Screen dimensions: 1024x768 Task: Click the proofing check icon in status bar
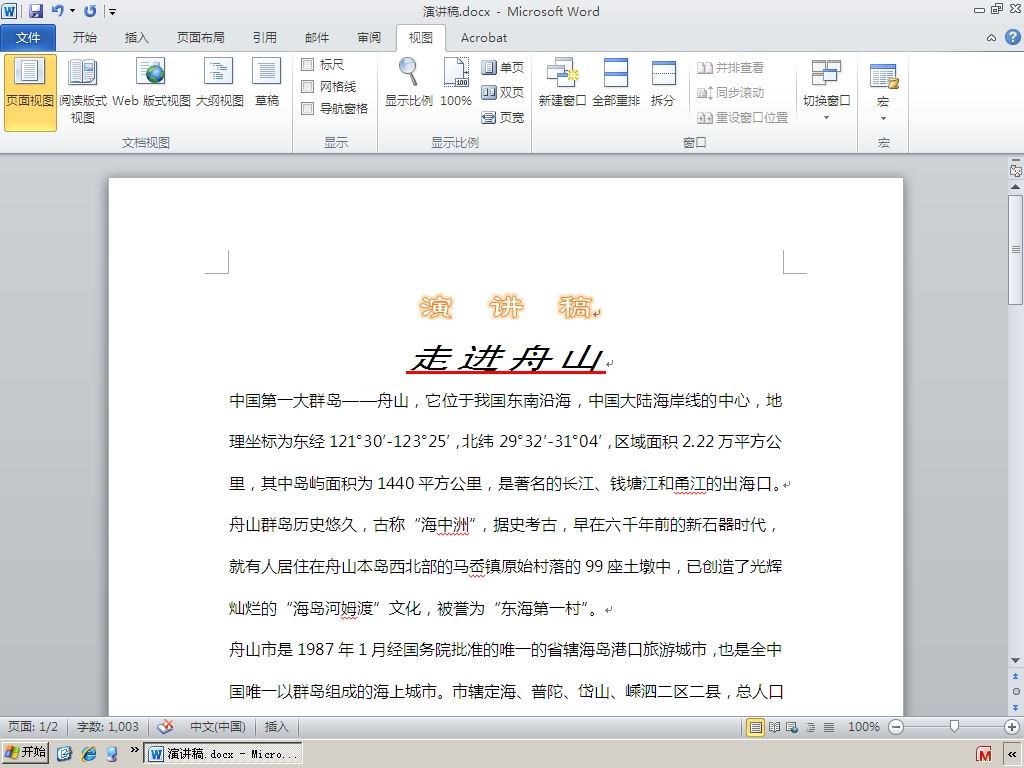point(165,726)
